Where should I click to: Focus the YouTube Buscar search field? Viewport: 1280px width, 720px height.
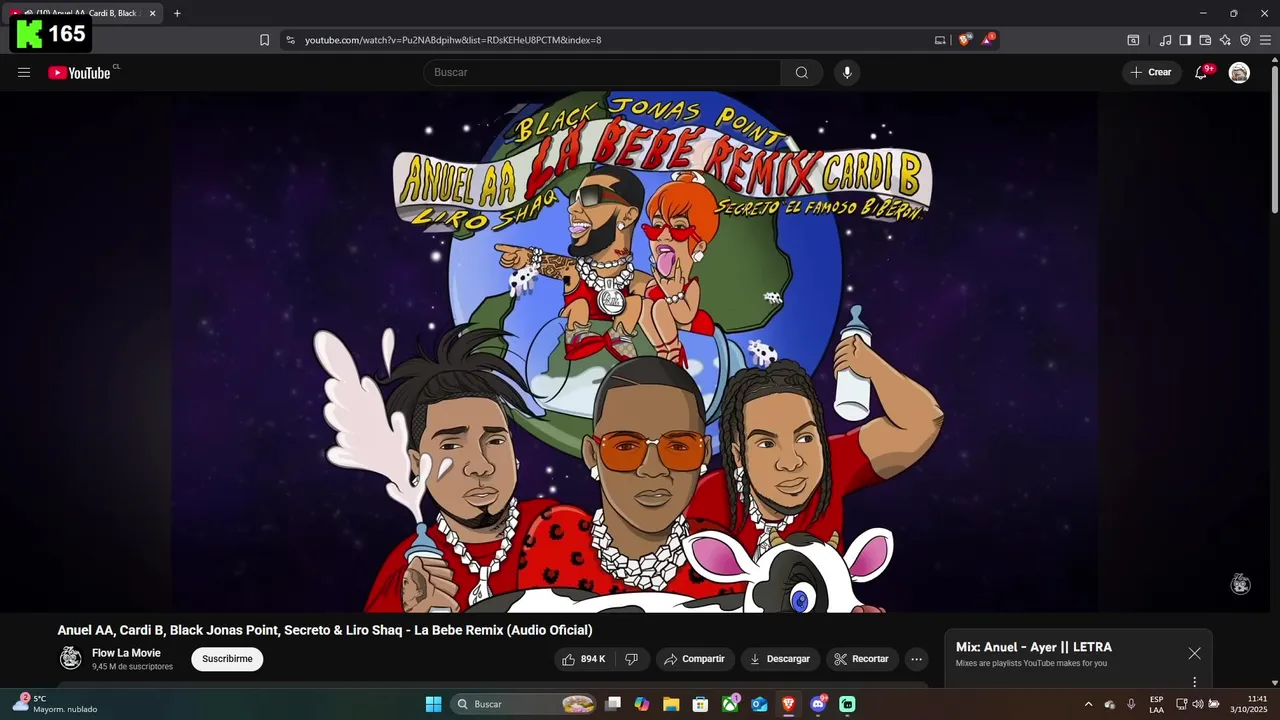[603, 72]
